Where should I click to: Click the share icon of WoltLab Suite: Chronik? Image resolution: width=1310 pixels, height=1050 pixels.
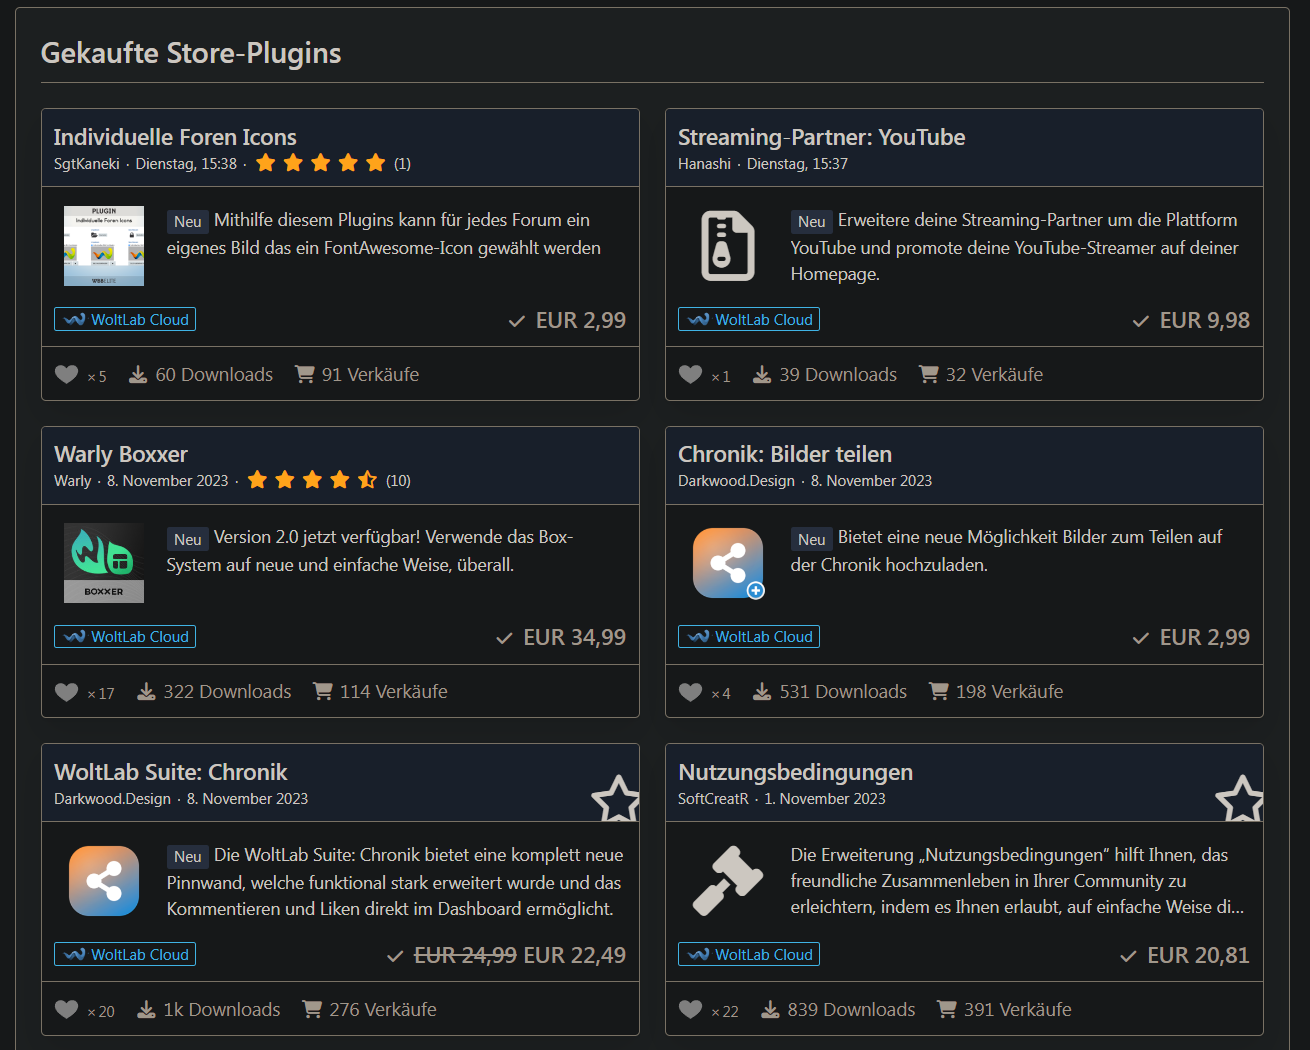104,881
